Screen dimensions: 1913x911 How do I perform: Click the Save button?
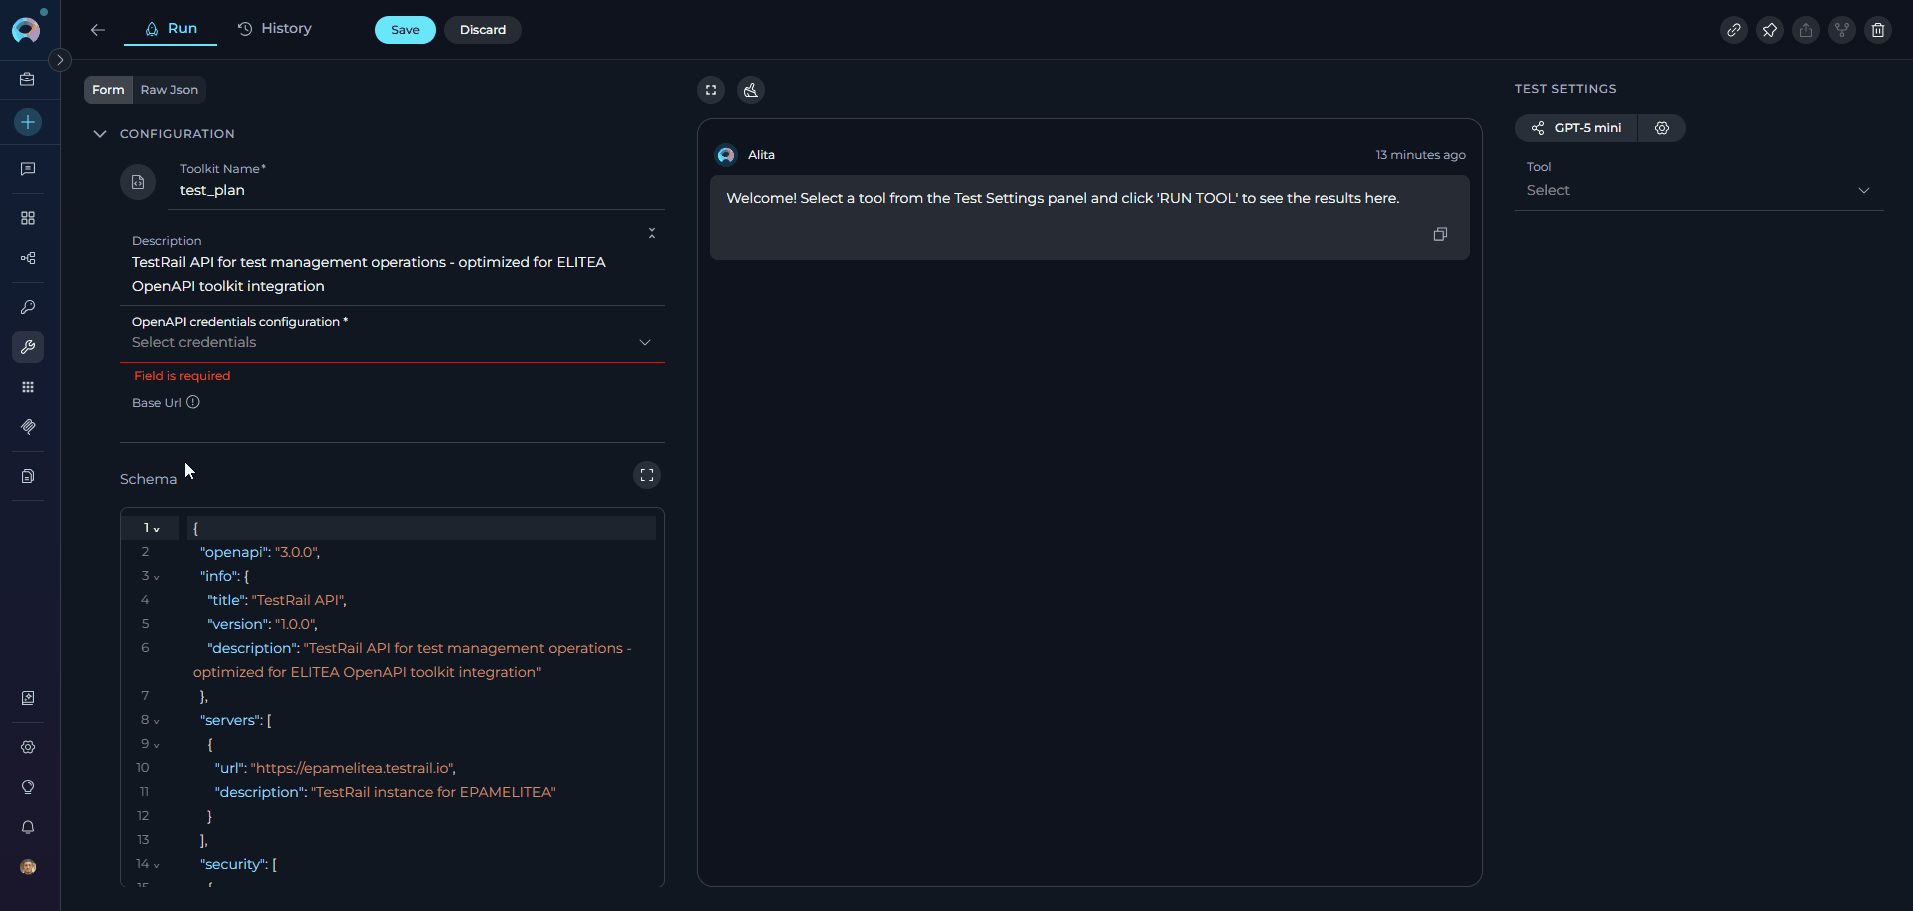[405, 30]
